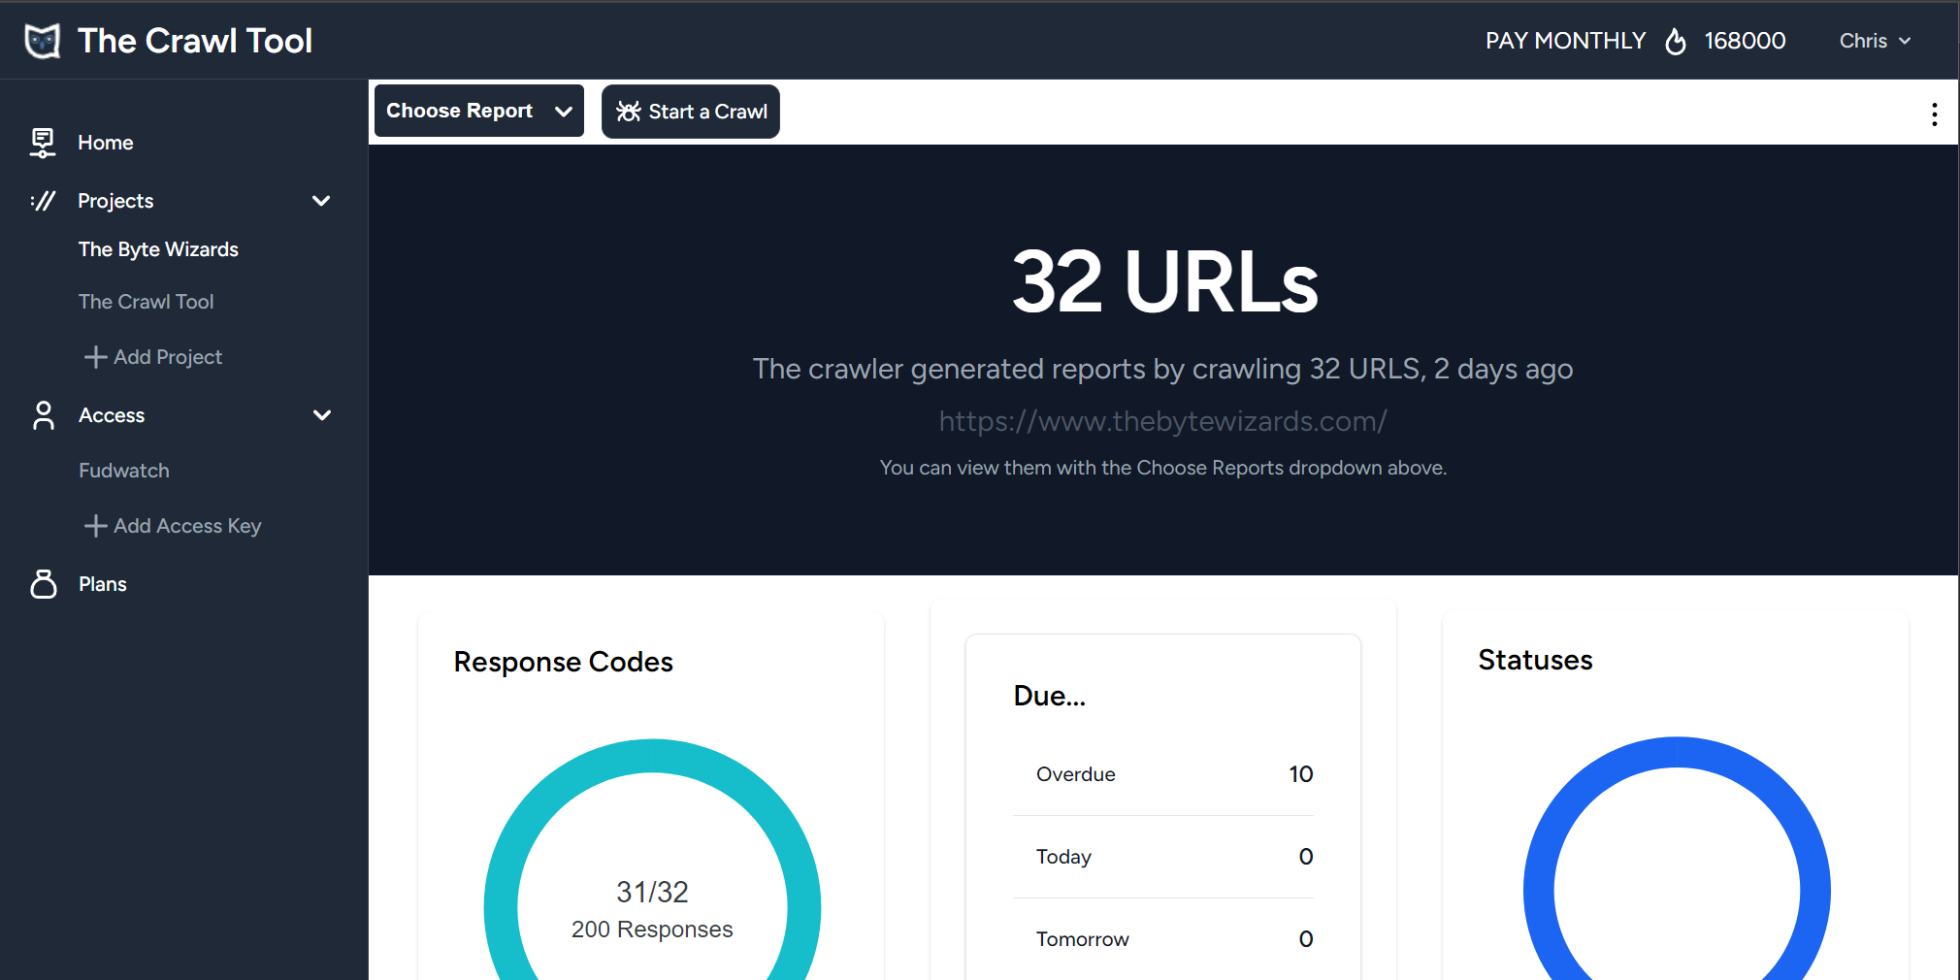The image size is (1960, 980).
Task: Click the Start a Crawl button
Action: [x=690, y=111]
